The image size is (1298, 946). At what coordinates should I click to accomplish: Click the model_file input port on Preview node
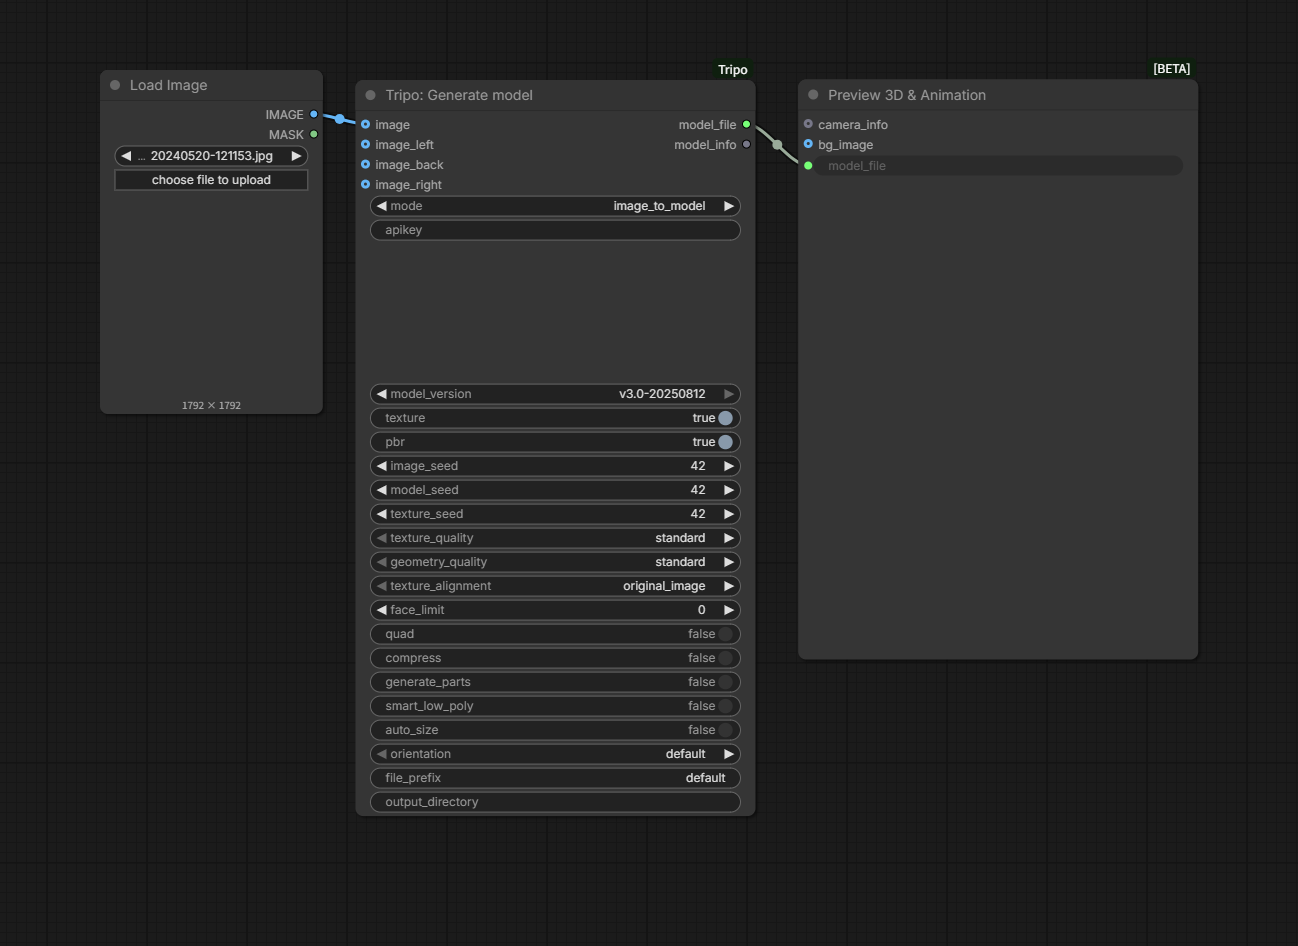coord(808,165)
